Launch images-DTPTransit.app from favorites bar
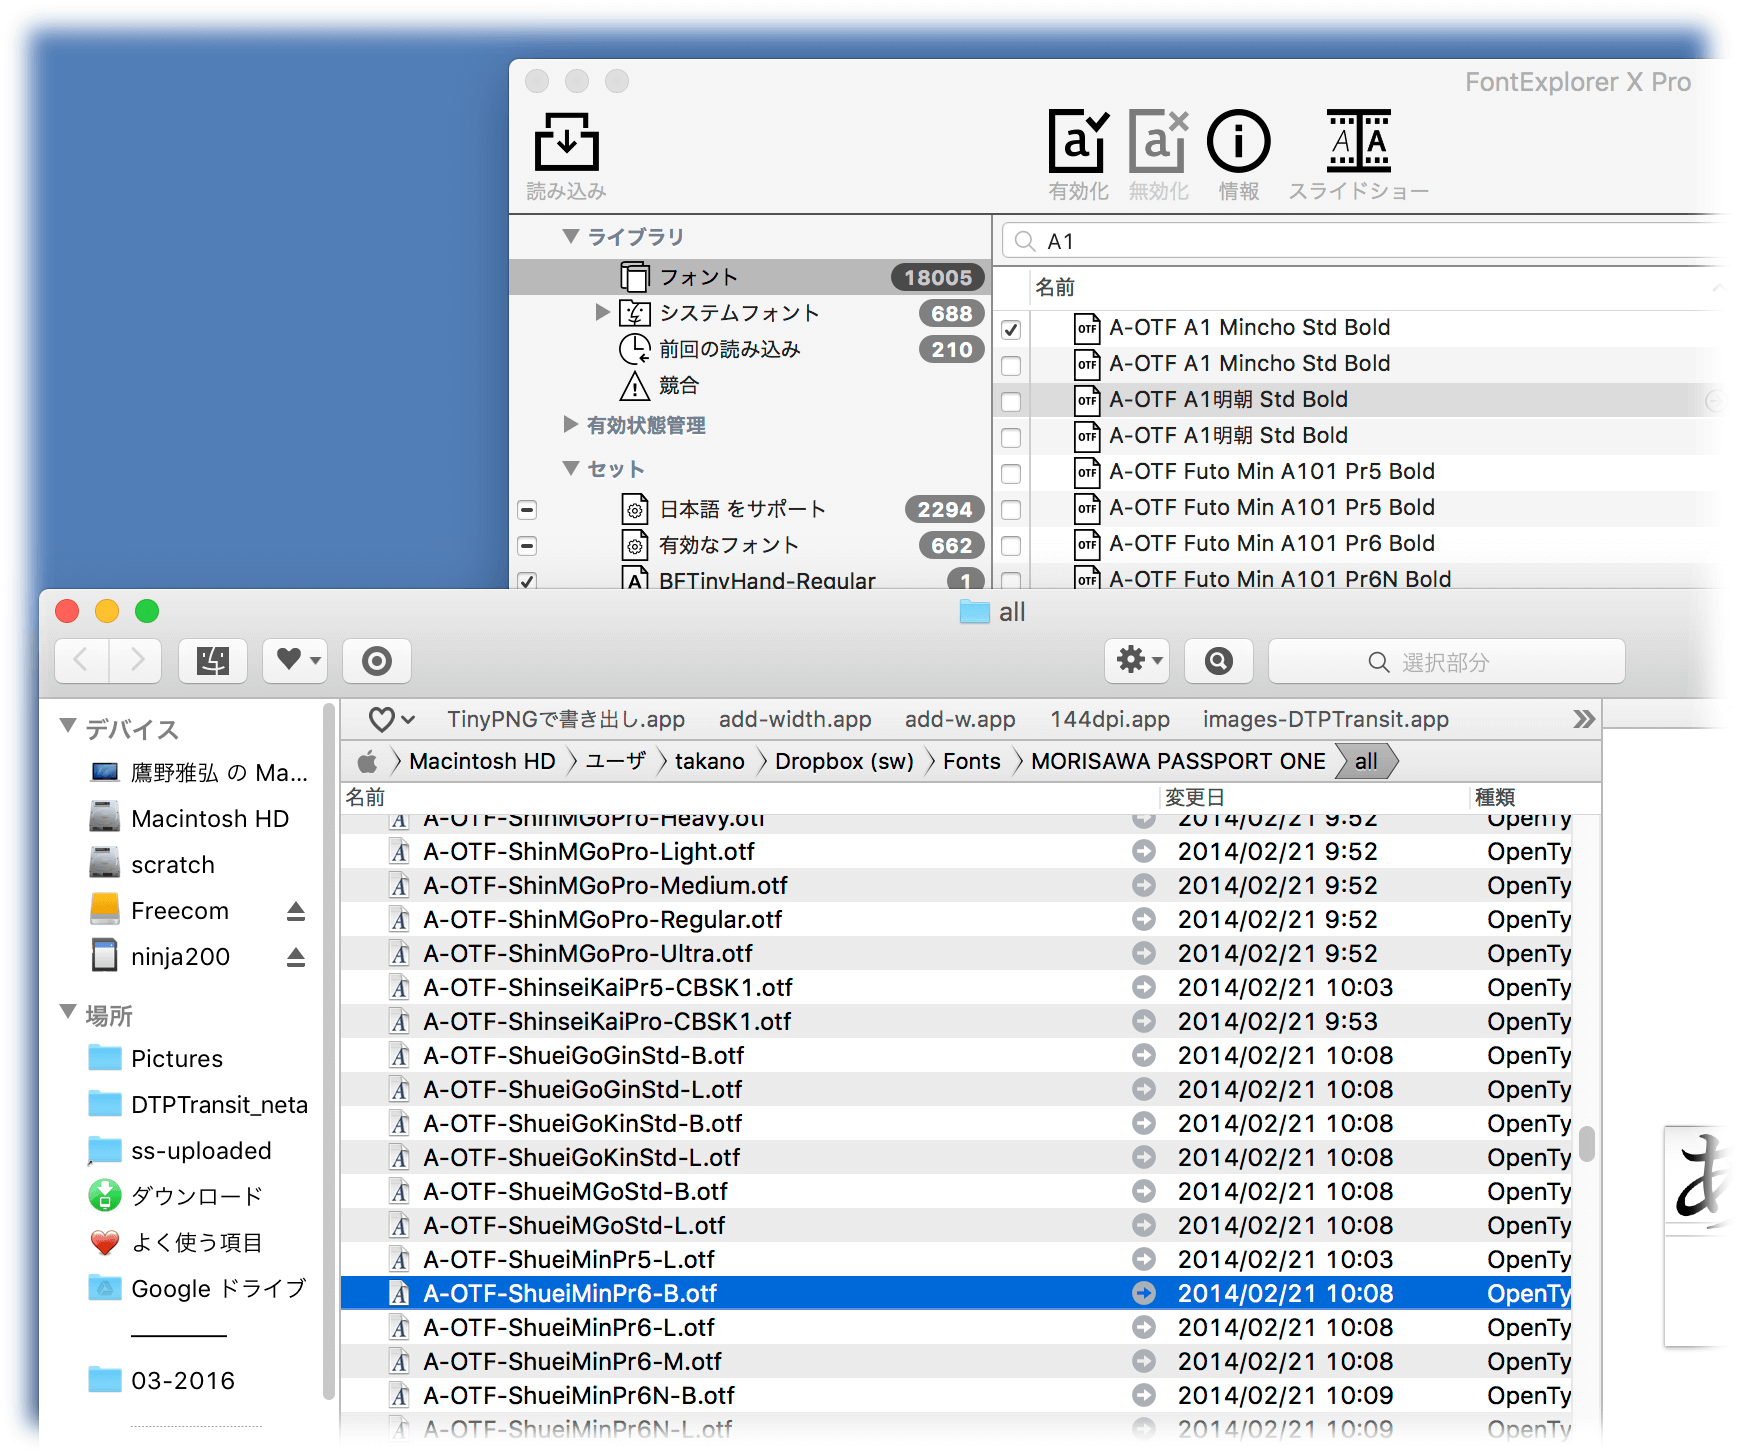The height and width of the screenshot is (1453, 1738). (1326, 719)
